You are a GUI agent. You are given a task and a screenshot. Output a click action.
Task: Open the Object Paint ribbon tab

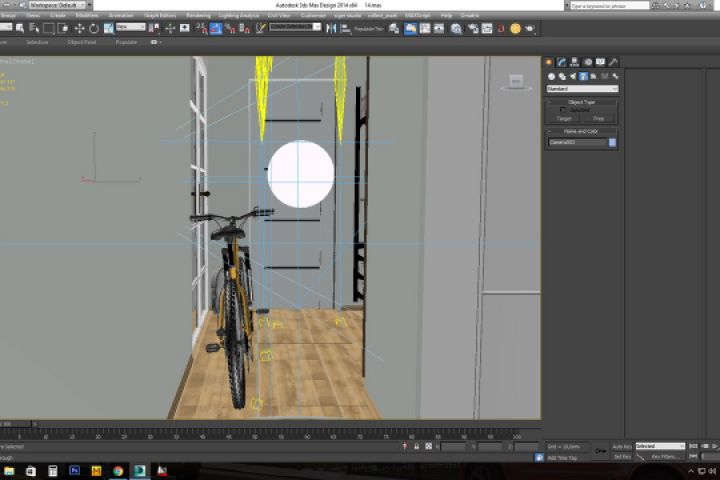click(82, 42)
